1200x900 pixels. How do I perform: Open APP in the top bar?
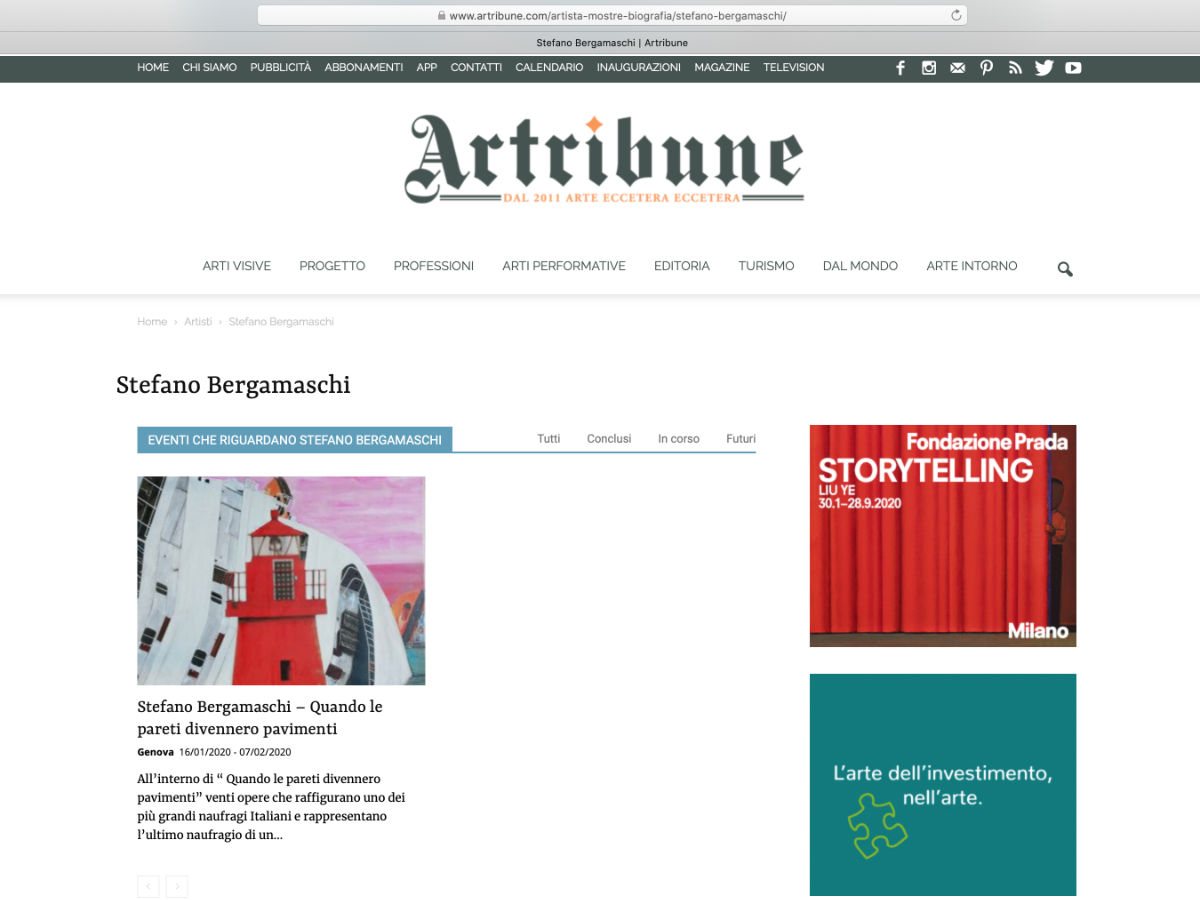(427, 67)
